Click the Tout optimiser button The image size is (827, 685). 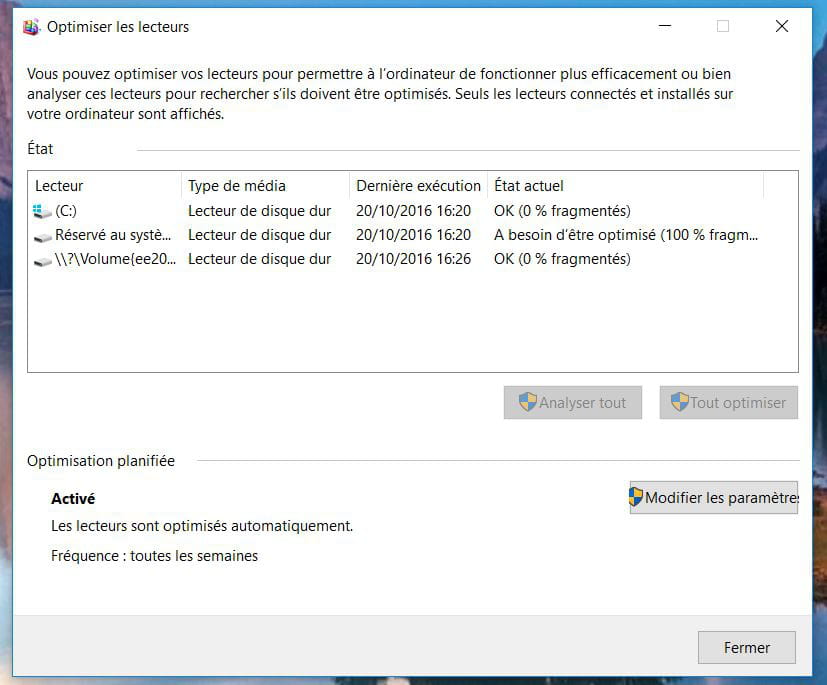click(x=728, y=402)
